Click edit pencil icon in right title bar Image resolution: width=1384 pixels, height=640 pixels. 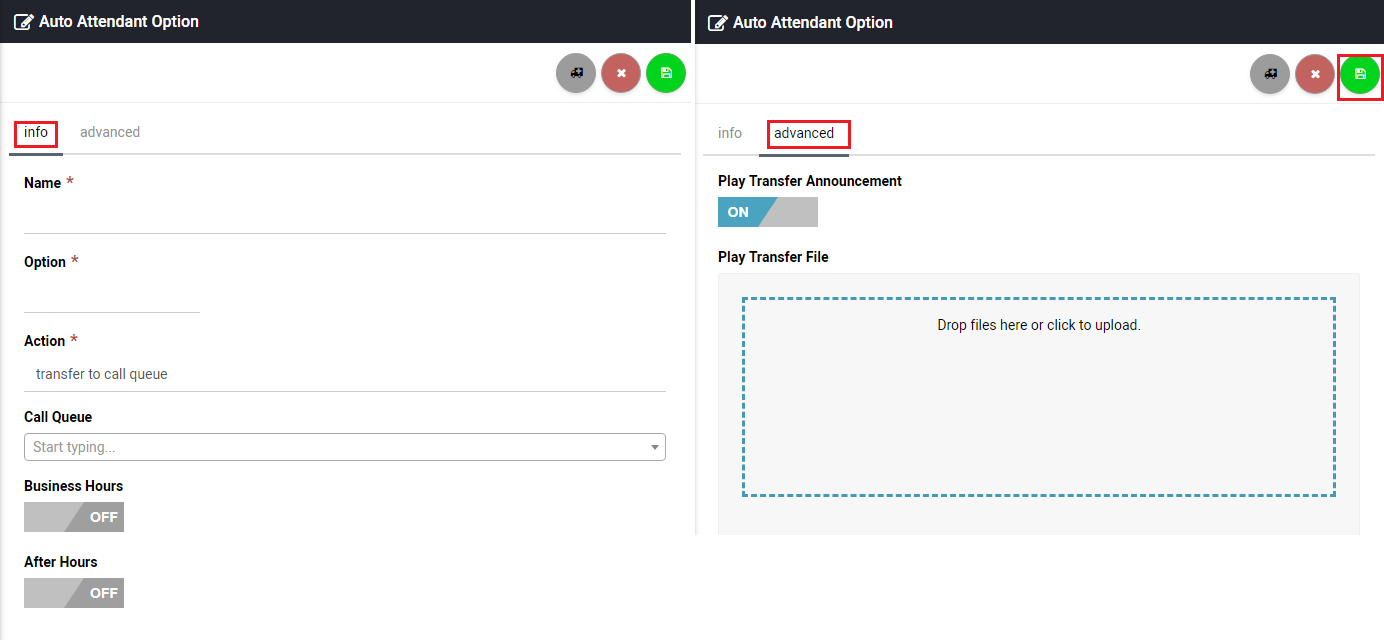pos(717,22)
